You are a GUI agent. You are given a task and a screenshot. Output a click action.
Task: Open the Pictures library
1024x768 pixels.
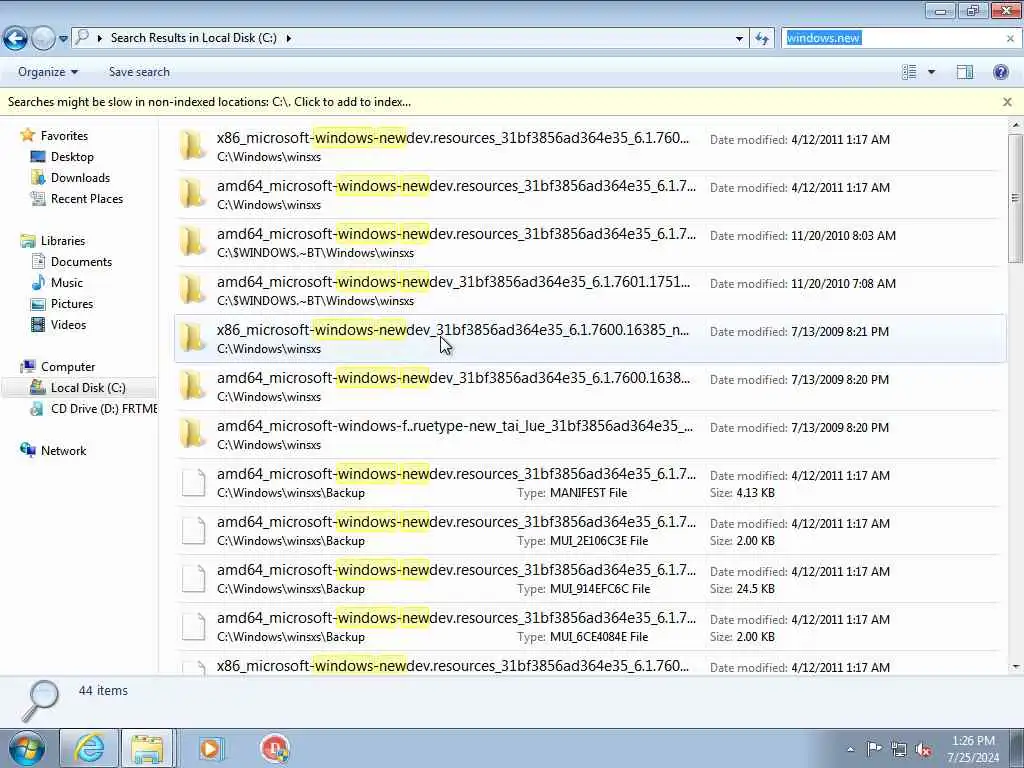tap(72, 304)
